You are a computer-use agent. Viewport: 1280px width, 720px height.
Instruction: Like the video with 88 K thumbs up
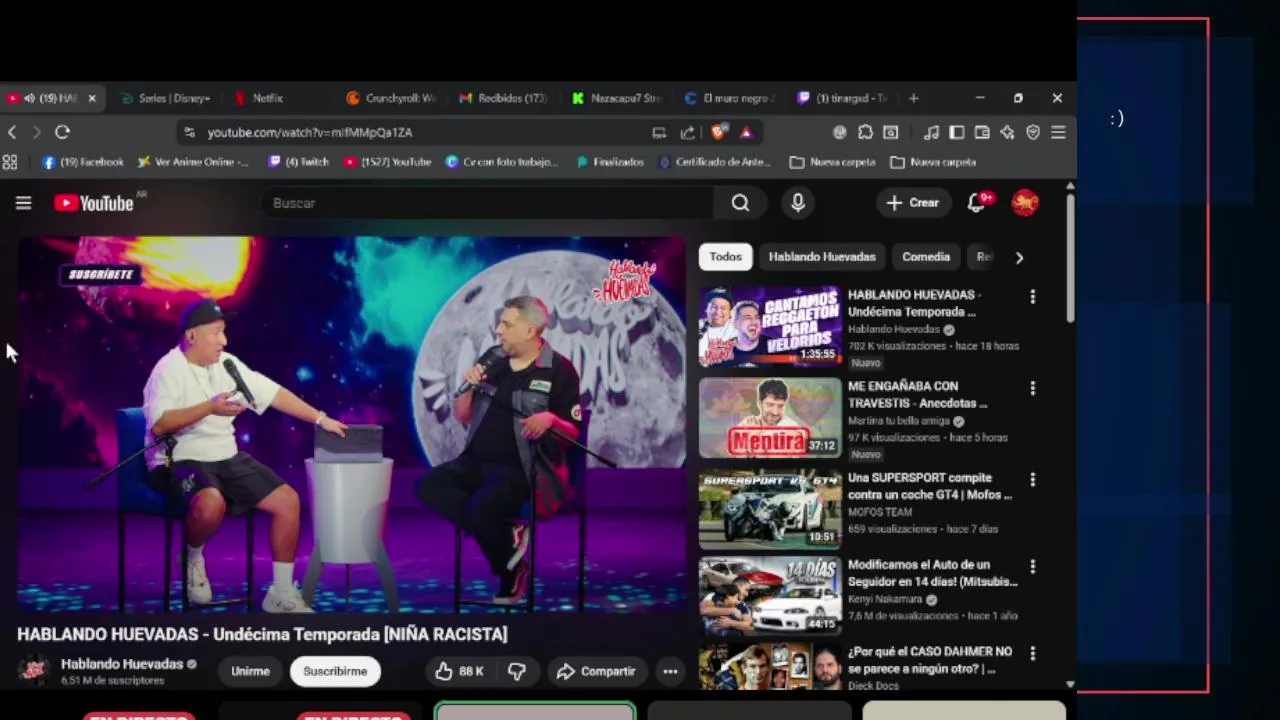tap(460, 671)
